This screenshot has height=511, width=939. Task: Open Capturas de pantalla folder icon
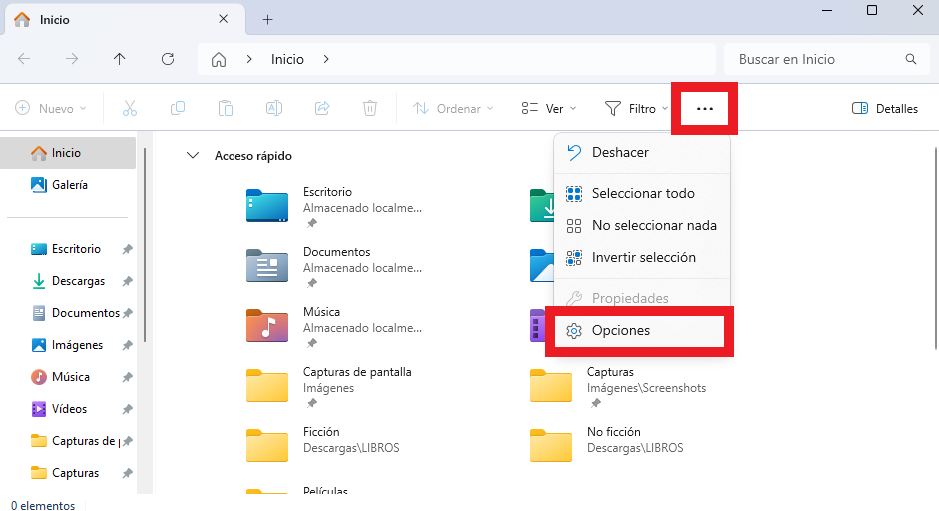tap(267, 386)
